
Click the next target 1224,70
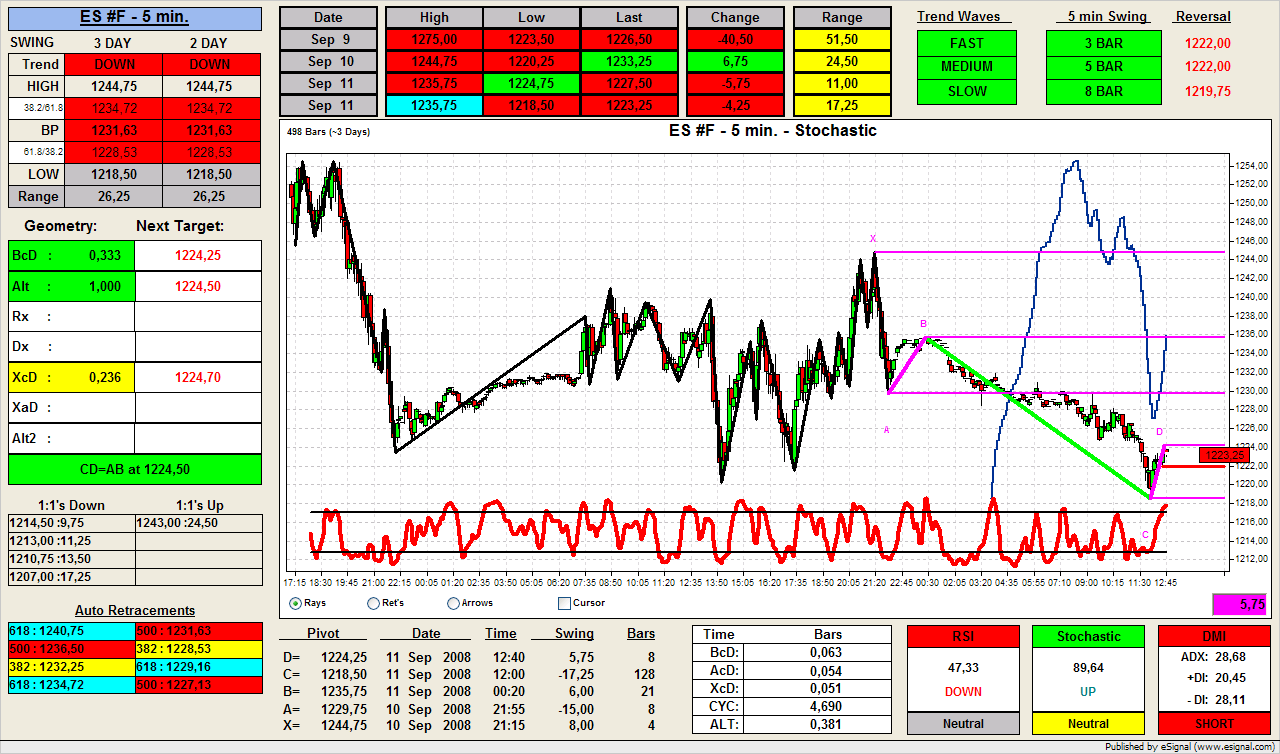point(198,377)
